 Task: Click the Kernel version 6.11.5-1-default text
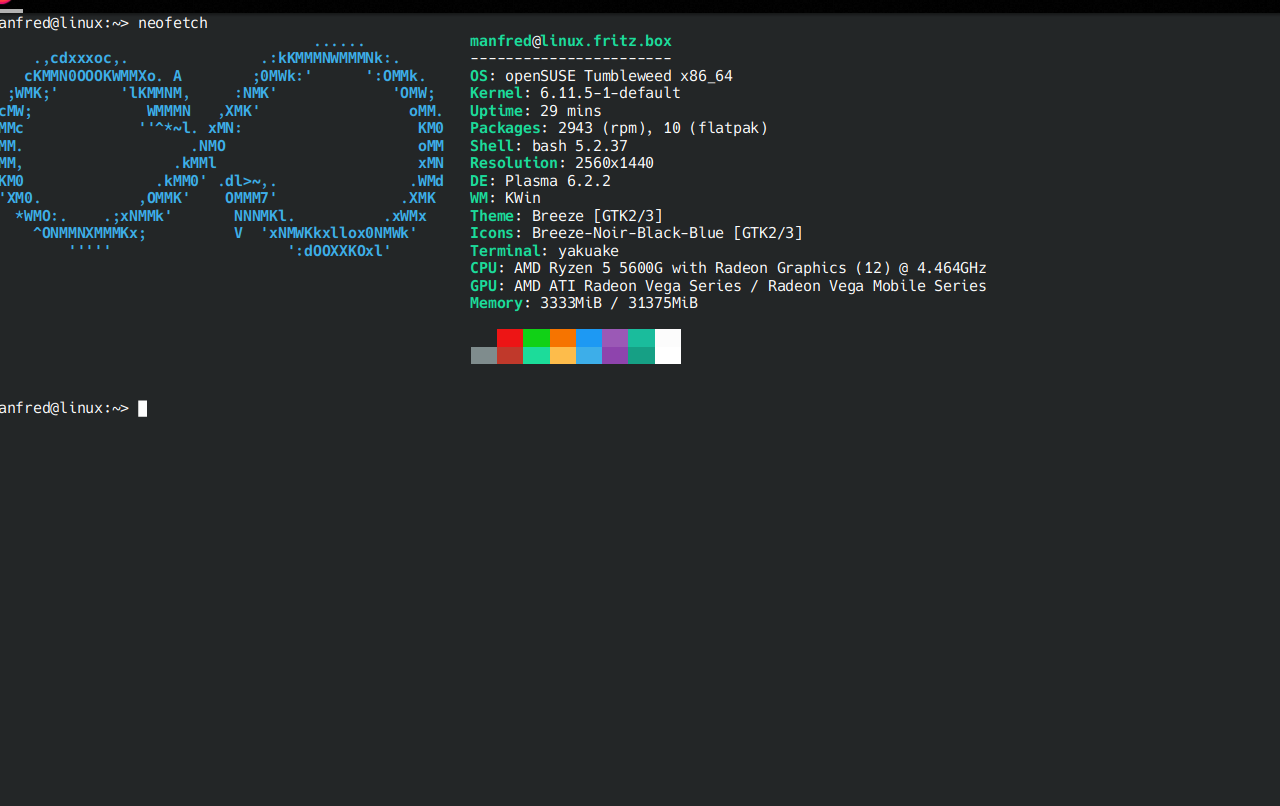610,93
